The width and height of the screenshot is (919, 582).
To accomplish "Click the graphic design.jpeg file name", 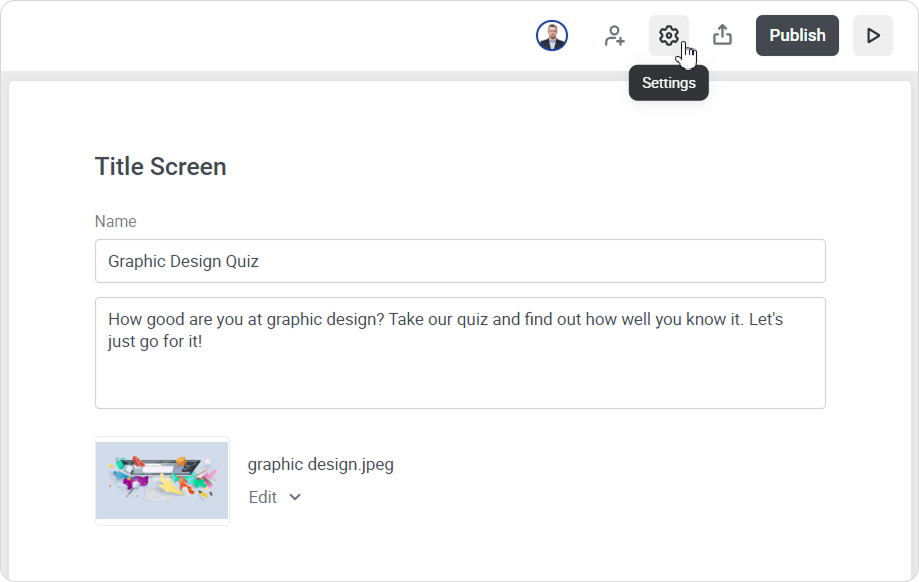I will (x=321, y=464).
